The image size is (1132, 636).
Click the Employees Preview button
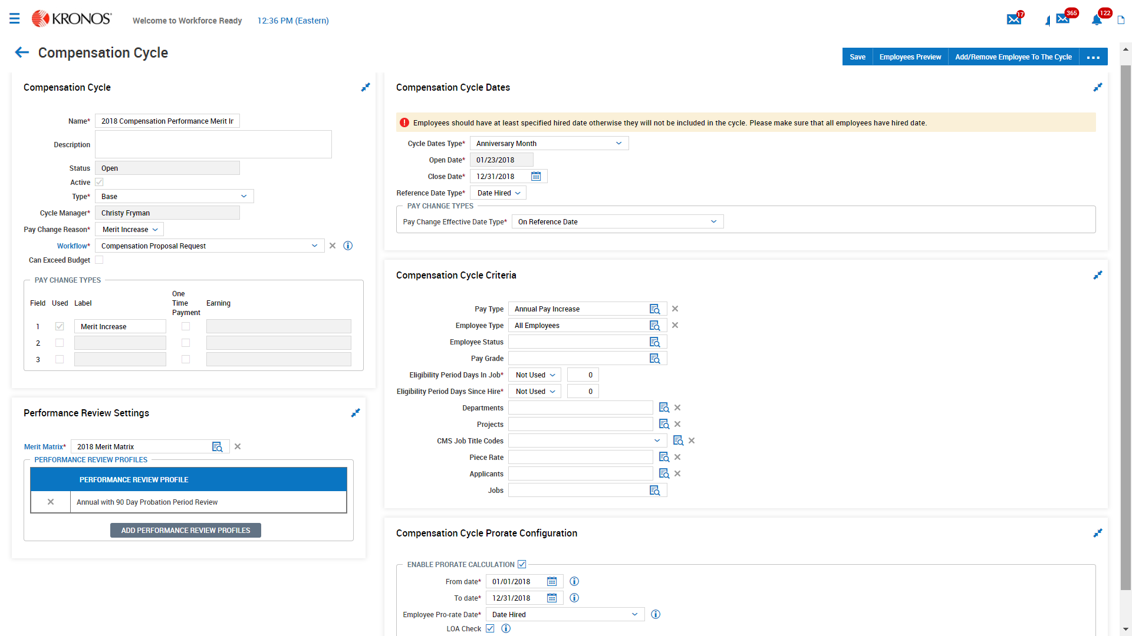tap(910, 57)
